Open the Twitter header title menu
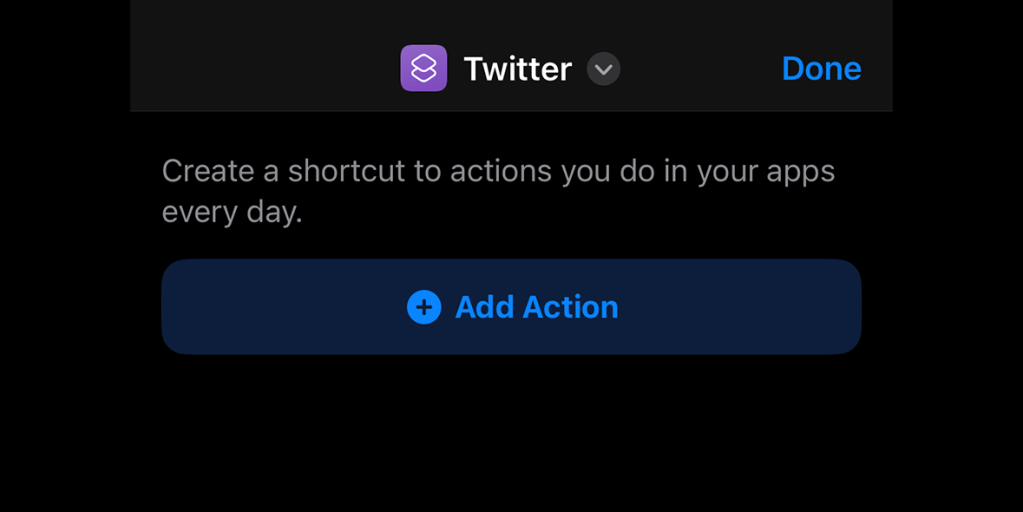1023x512 pixels. pos(517,69)
